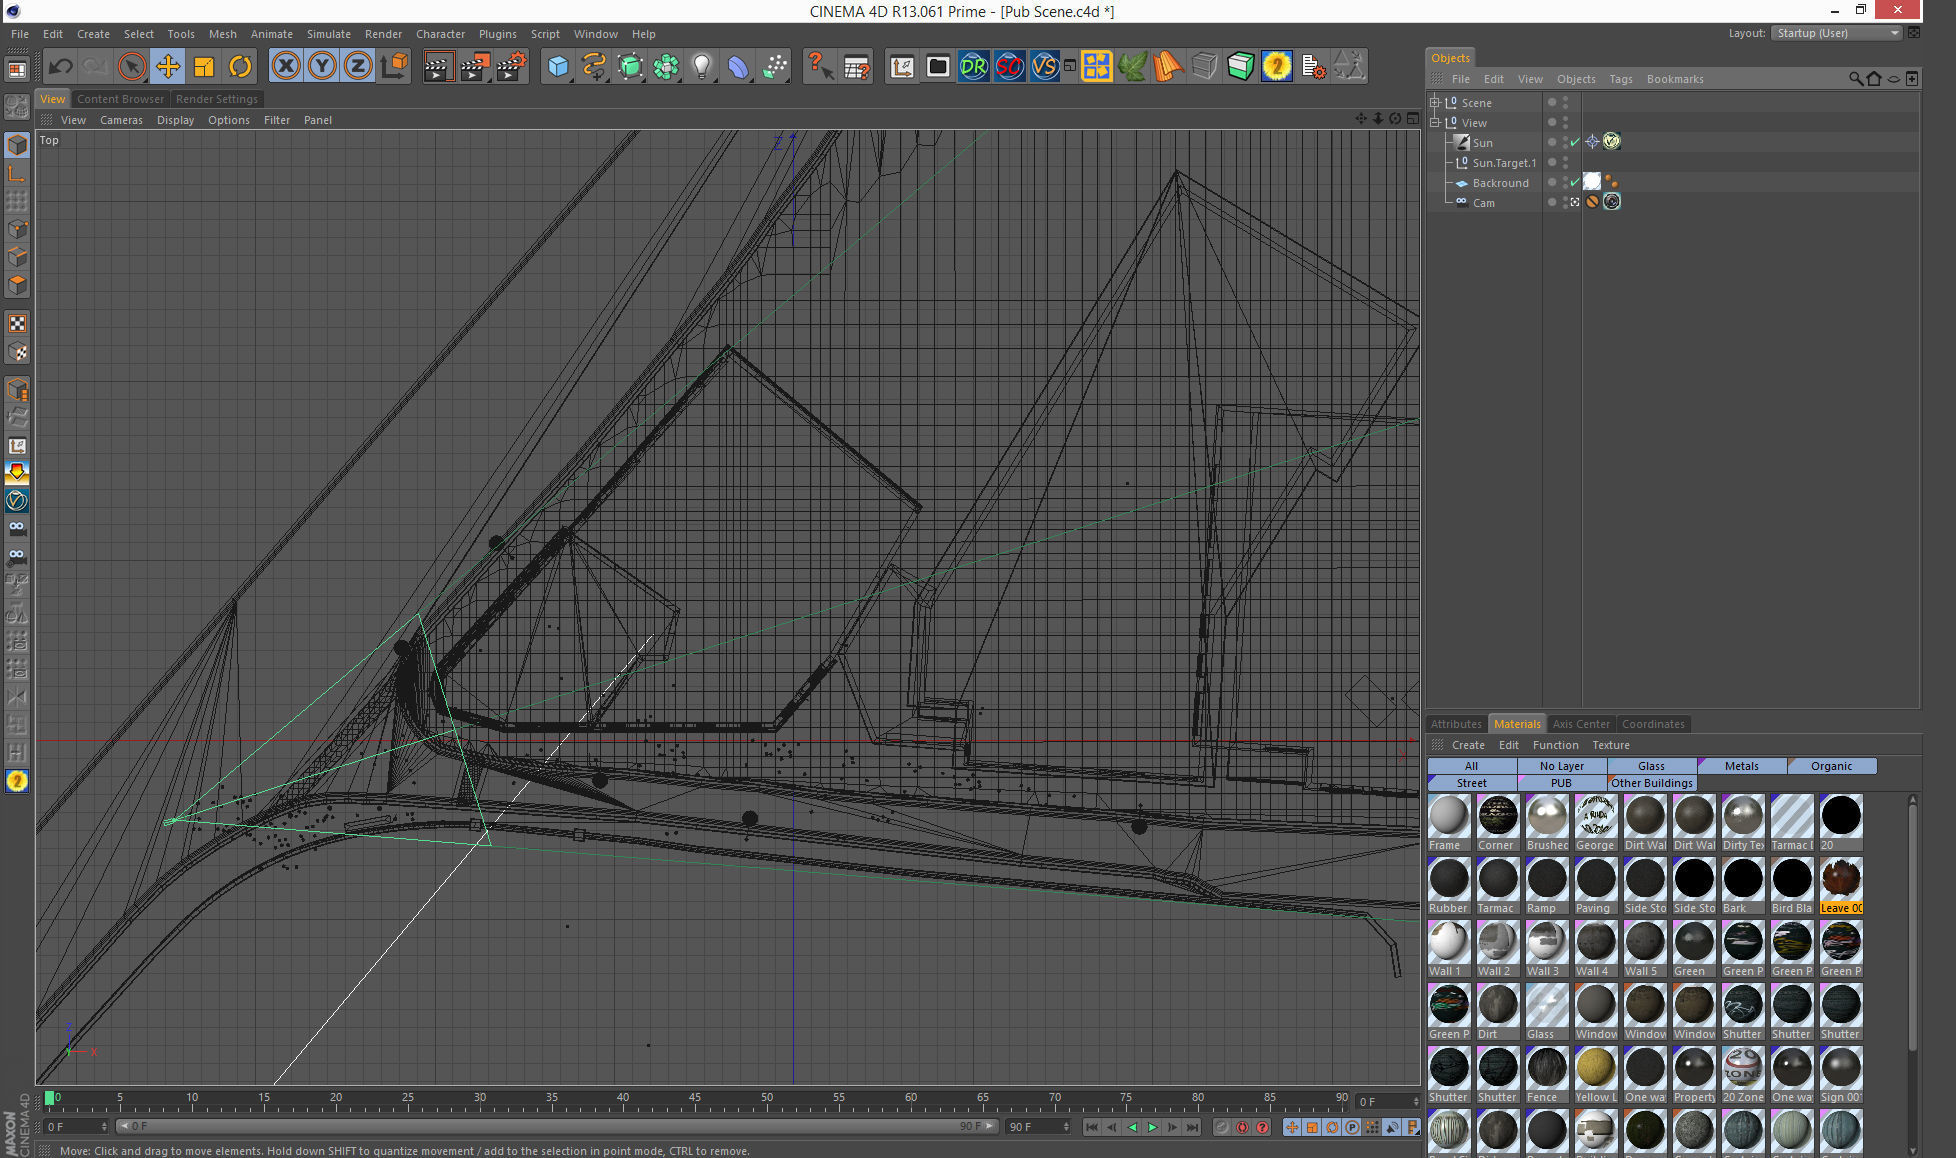
Task: Switch to the Render Settings tab
Action: (x=216, y=99)
